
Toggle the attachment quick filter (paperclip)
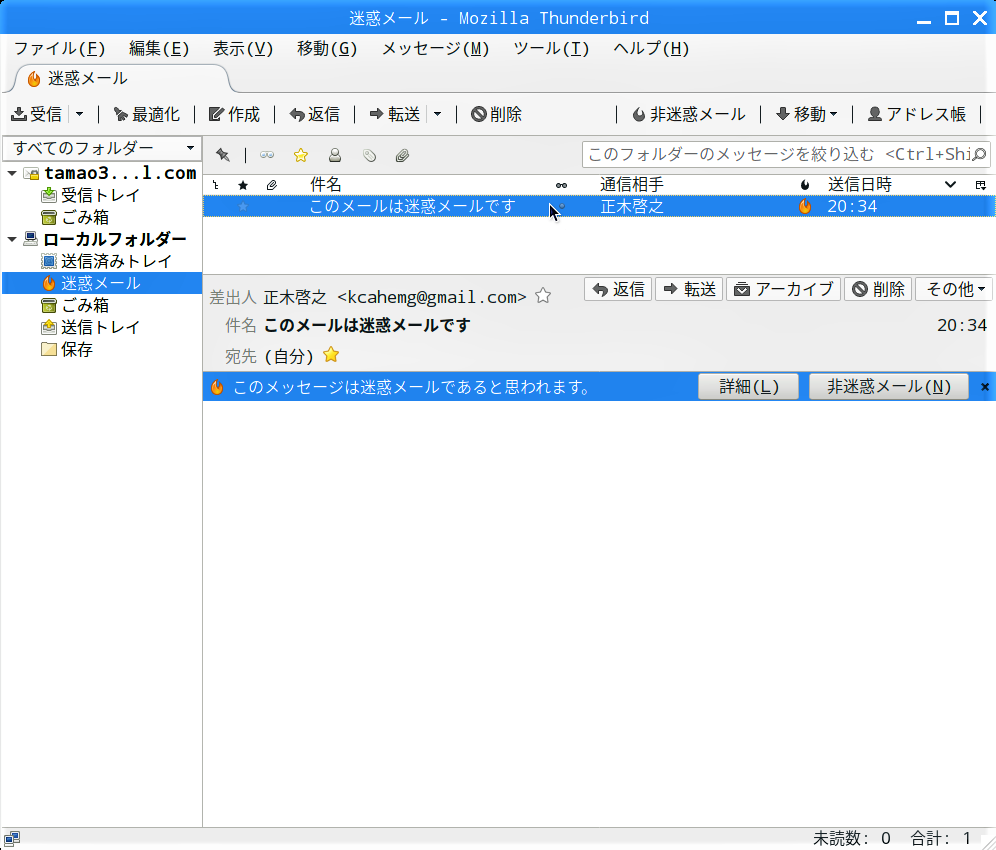pos(403,155)
